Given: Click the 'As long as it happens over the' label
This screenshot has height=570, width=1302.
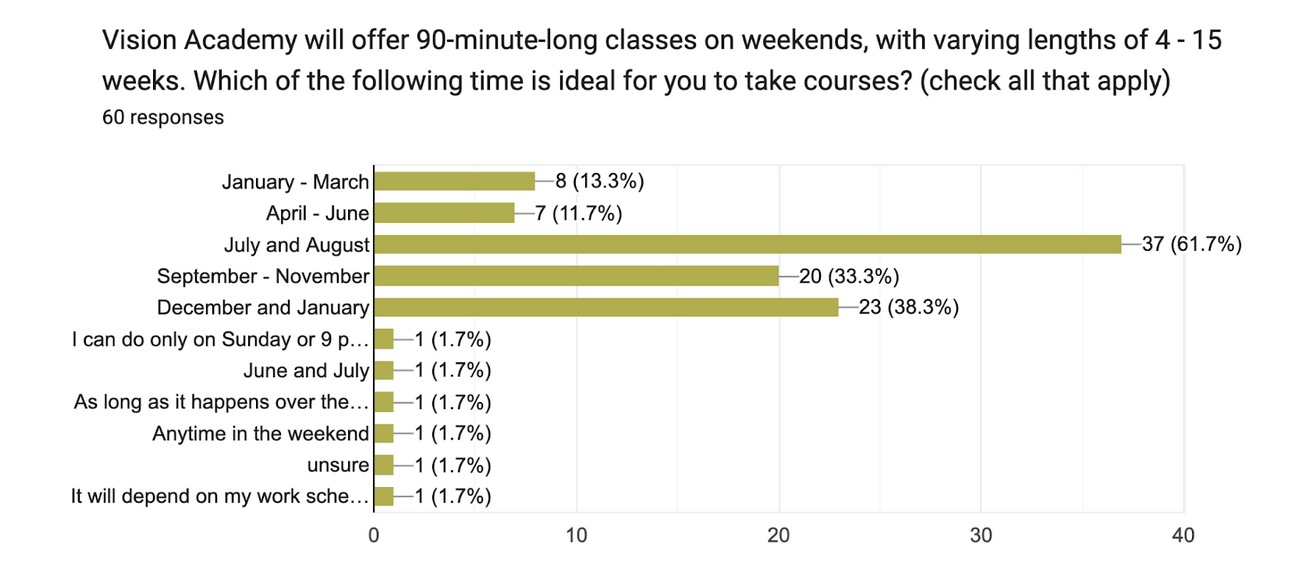Looking at the screenshot, I should pos(222,402).
